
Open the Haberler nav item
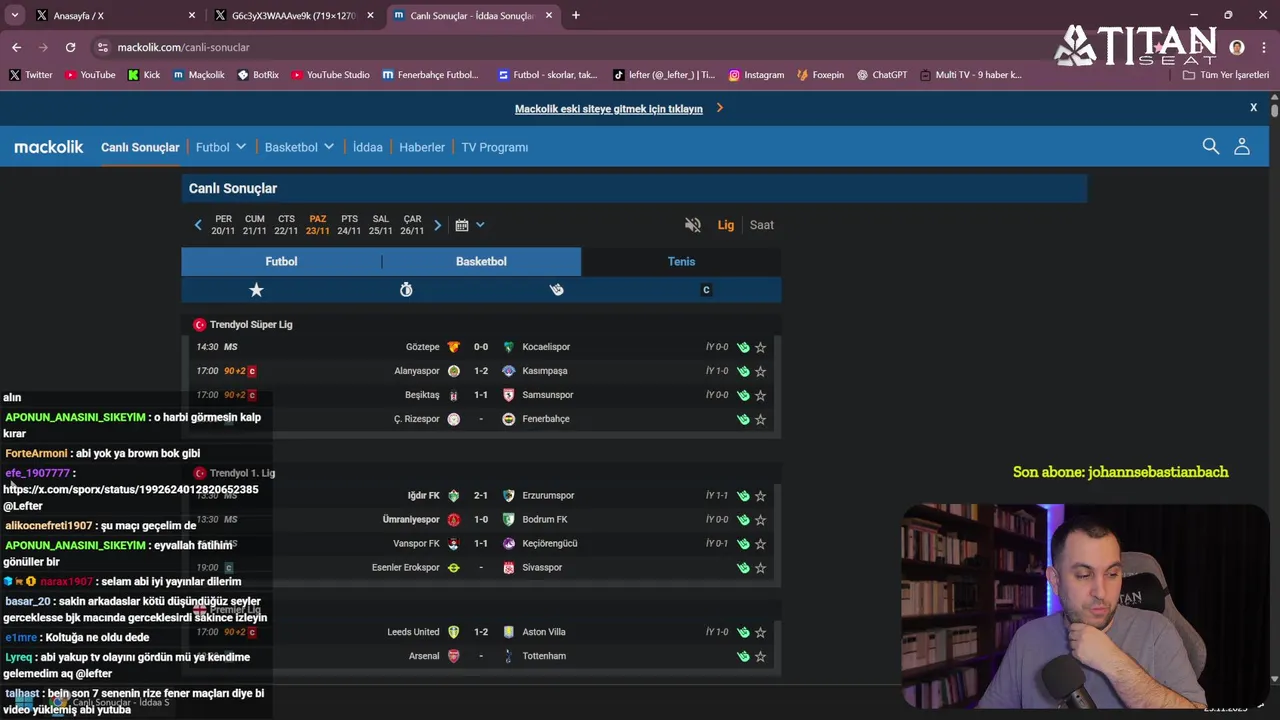(x=422, y=147)
